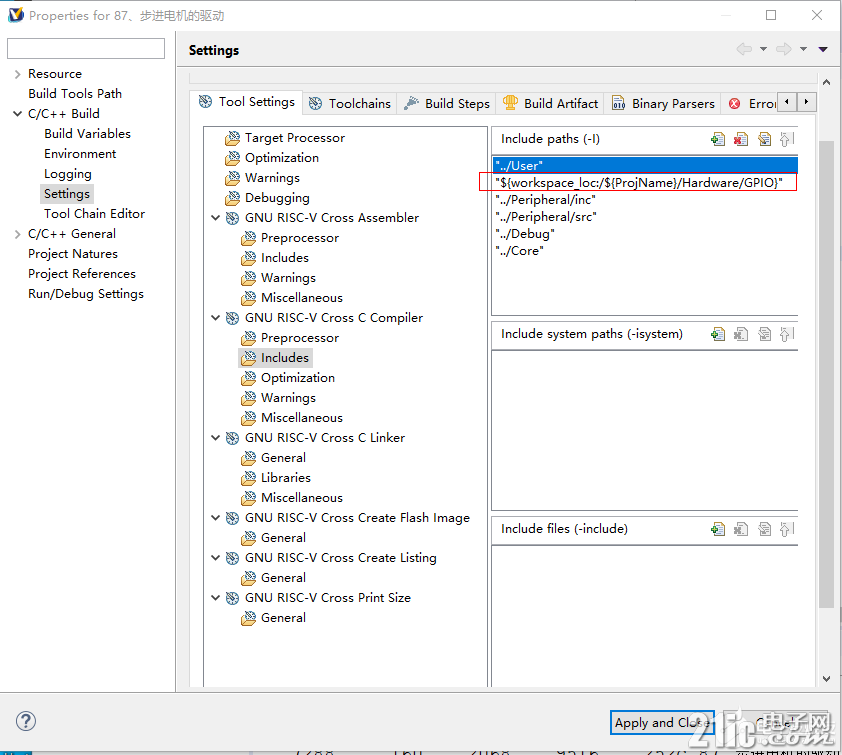Open back history dropdown arrow

coord(763,49)
